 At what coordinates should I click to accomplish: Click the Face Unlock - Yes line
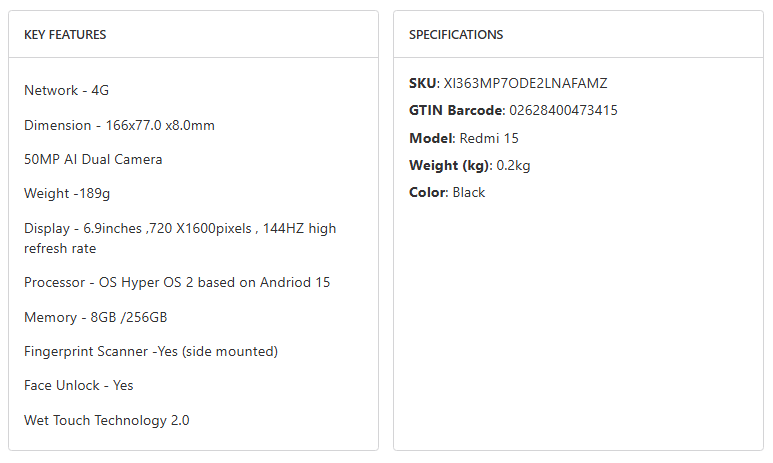(x=78, y=385)
